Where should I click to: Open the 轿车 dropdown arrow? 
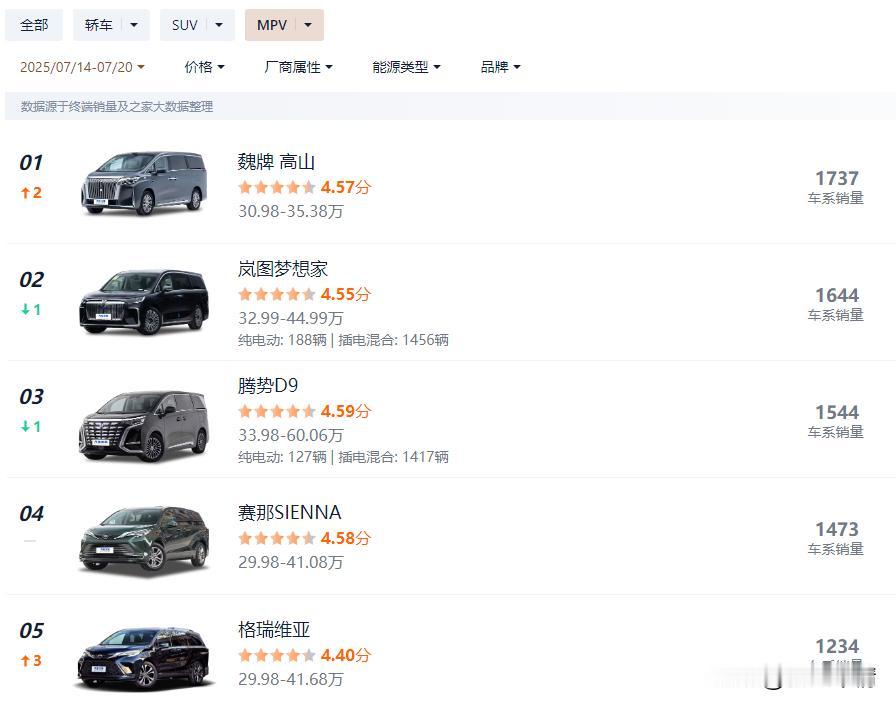pos(134,25)
